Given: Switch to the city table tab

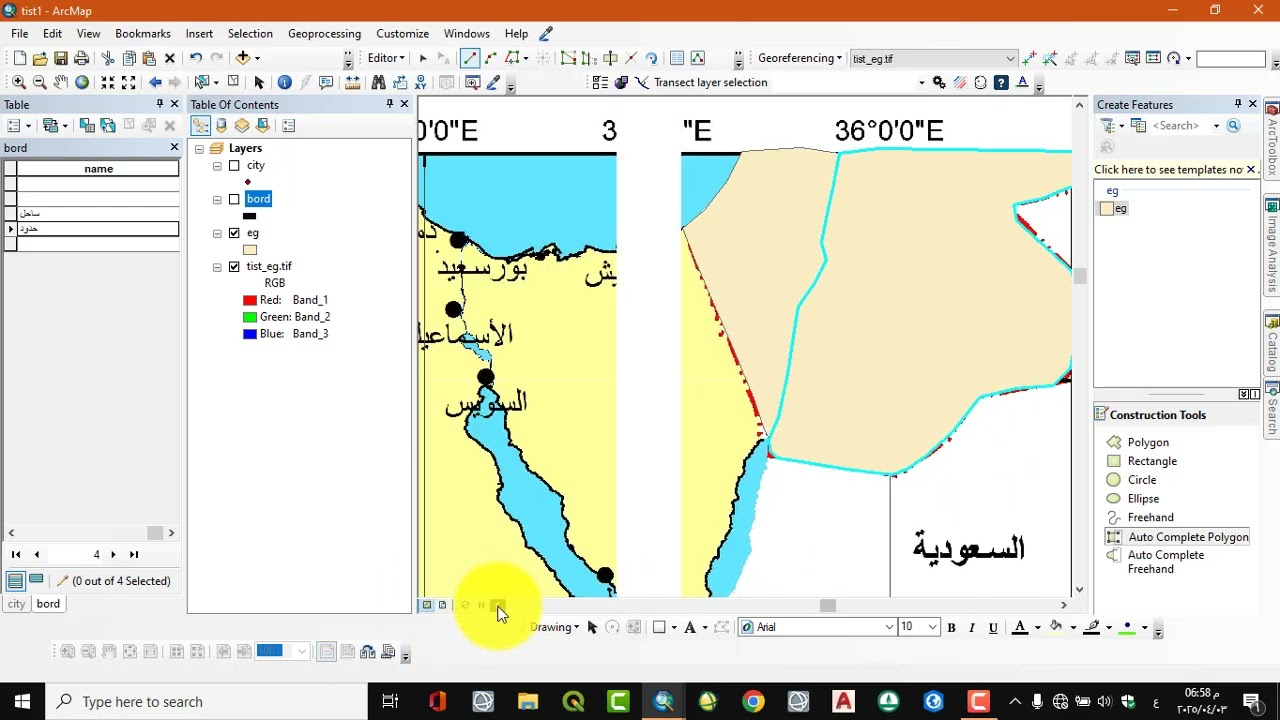Looking at the screenshot, I should (16, 604).
